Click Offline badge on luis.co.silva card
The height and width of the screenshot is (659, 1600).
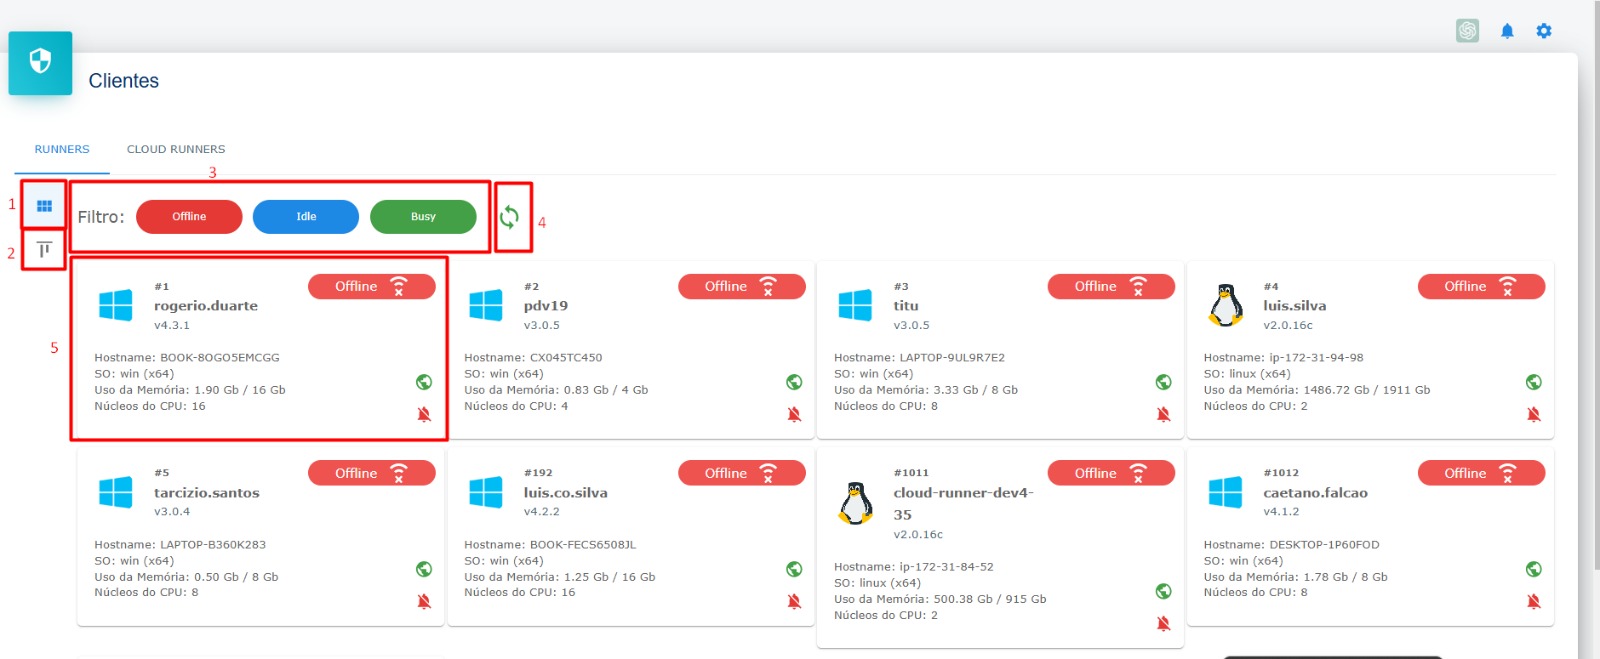click(x=742, y=473)
